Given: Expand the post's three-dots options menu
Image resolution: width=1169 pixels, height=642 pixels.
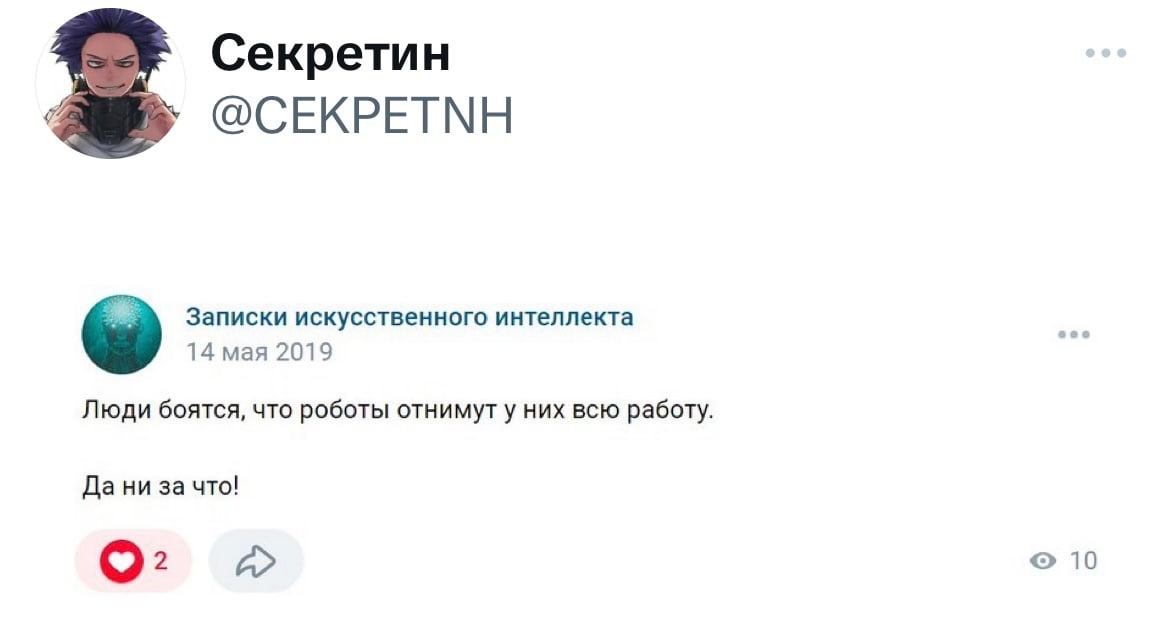Looking at the screenshot, I should coord(1073,335).
